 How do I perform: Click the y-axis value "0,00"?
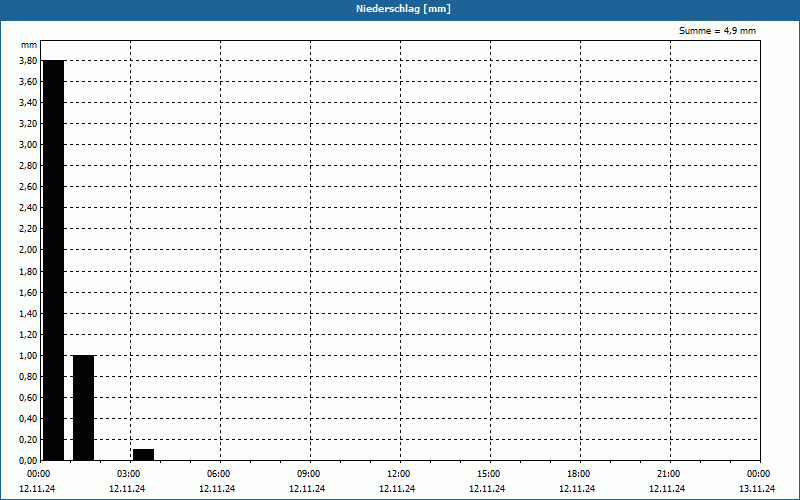point(28,461)
